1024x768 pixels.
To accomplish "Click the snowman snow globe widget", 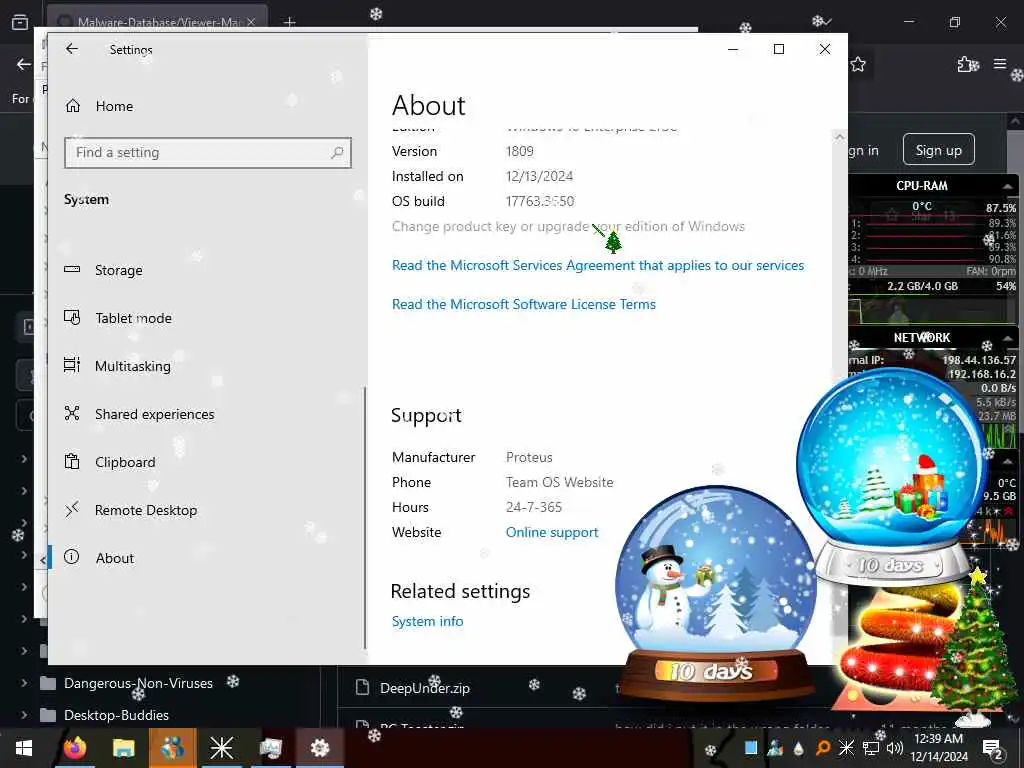I will pos(715,591).
